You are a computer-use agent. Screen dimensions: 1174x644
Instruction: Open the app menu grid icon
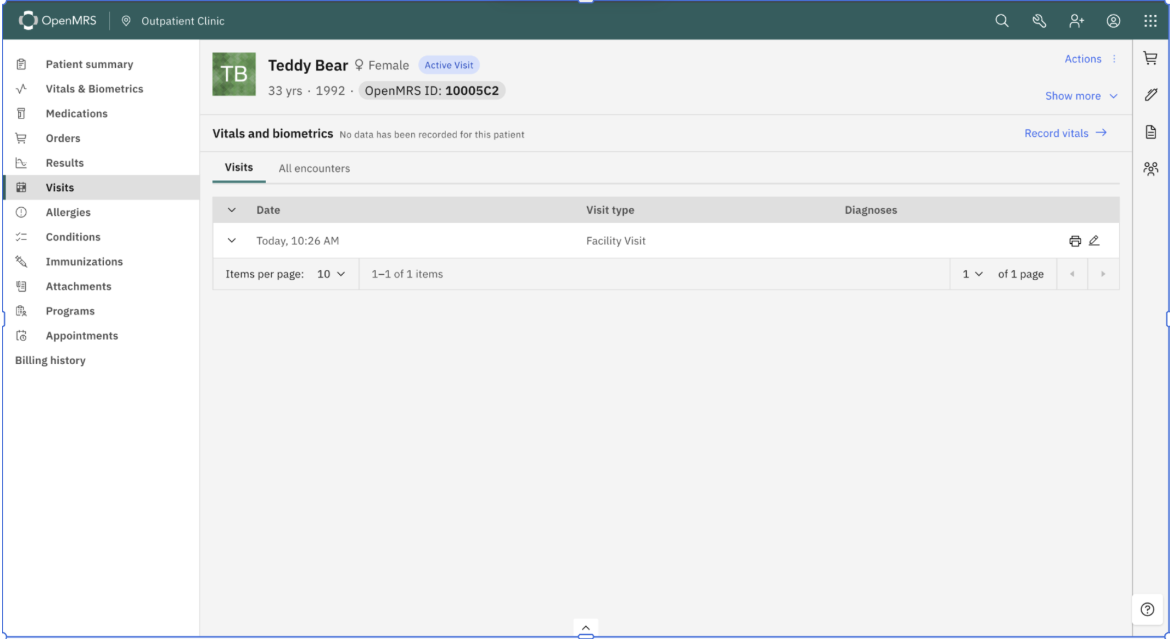coord(1150,21)
